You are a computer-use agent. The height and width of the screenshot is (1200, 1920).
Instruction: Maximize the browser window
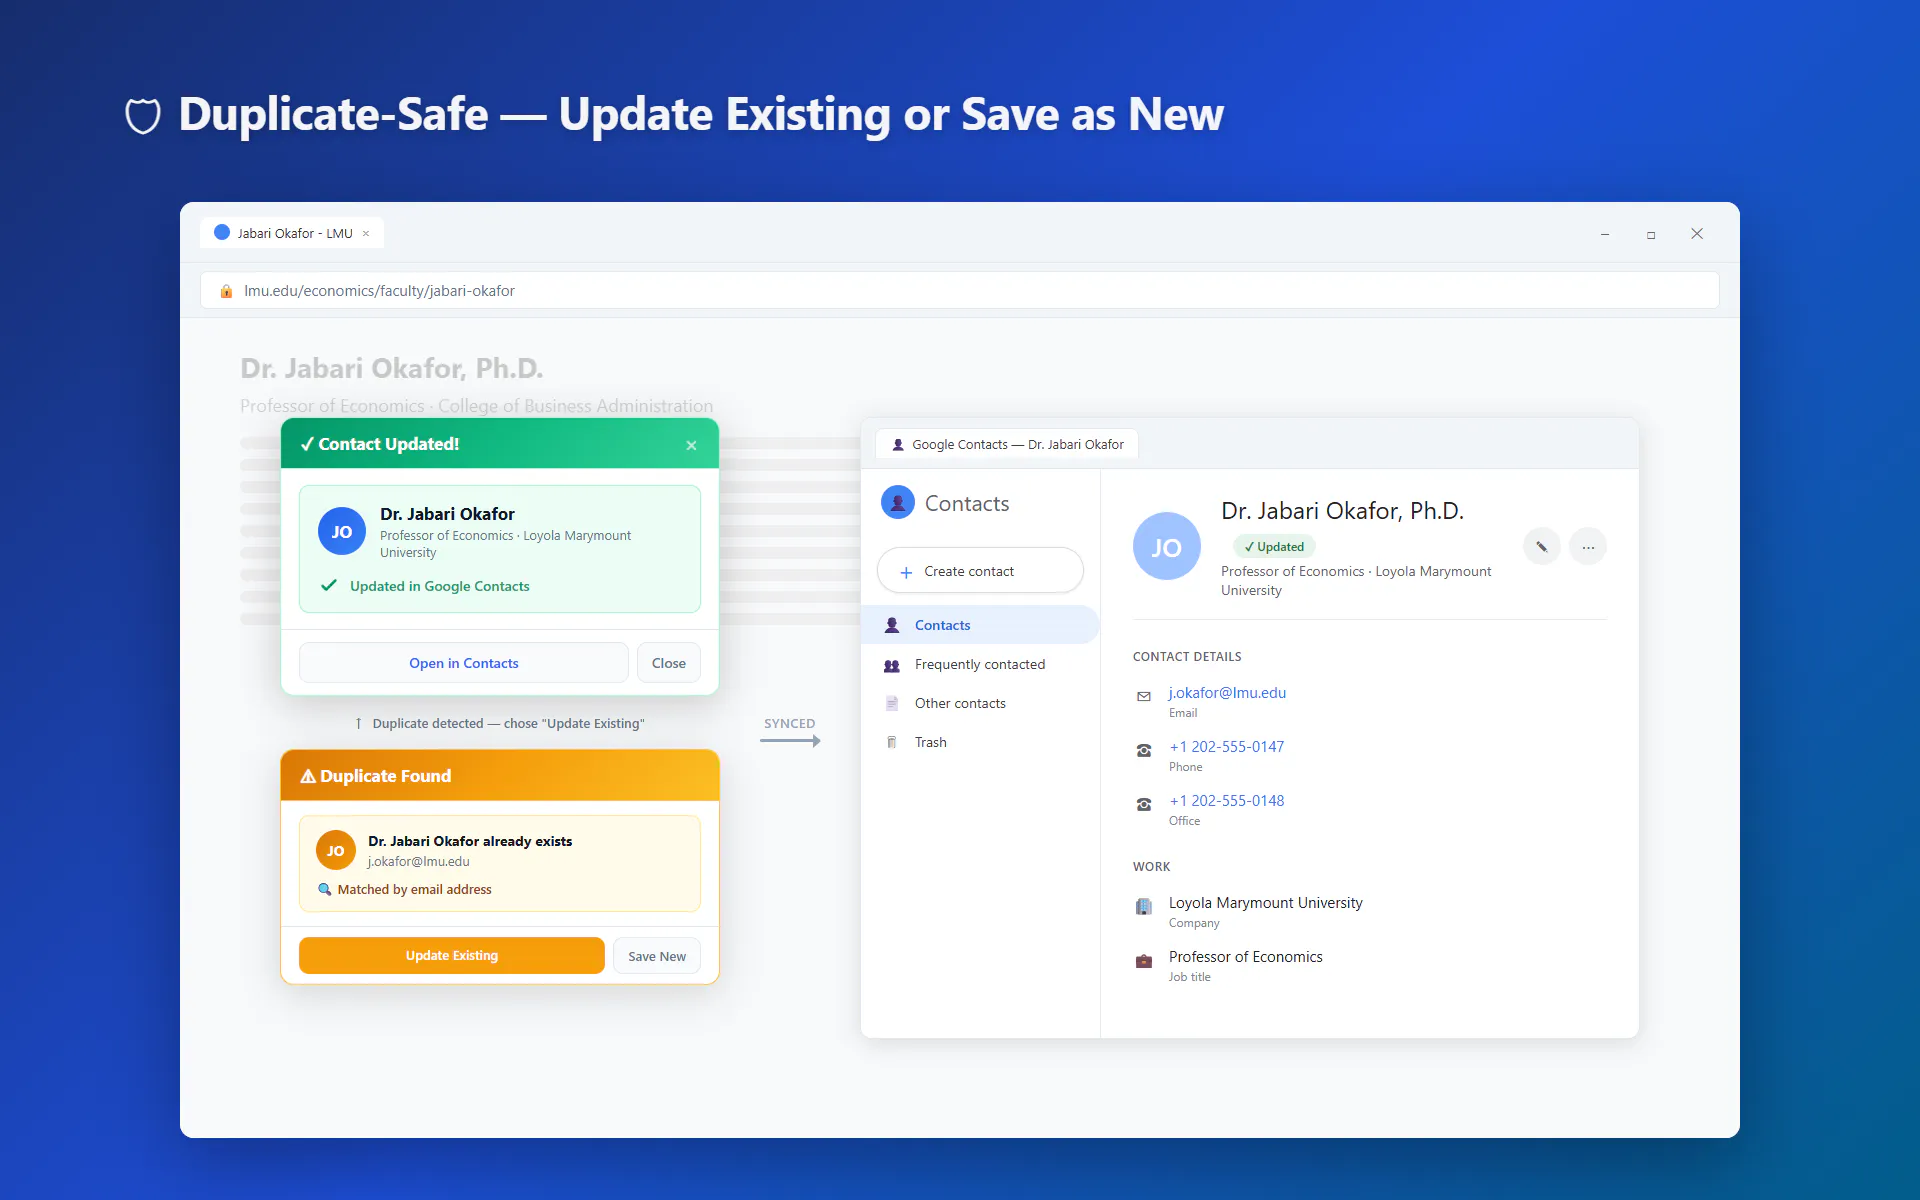[x=1651, y=234]
